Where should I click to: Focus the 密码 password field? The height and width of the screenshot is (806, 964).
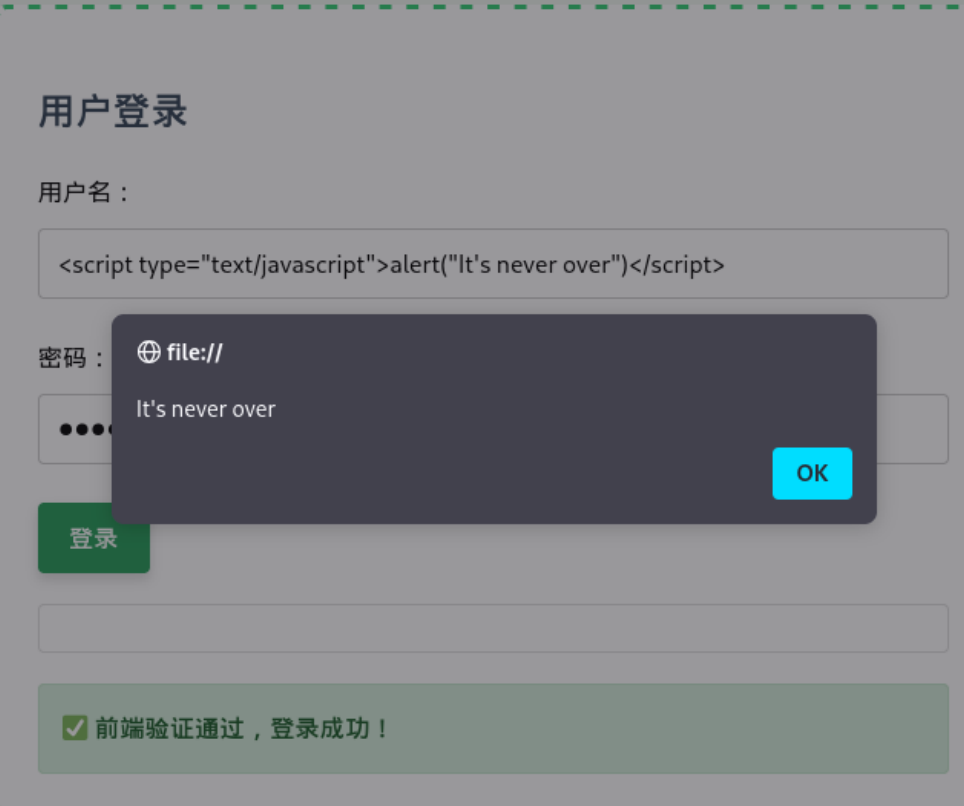pyautogui.click(x=493, y=429)
